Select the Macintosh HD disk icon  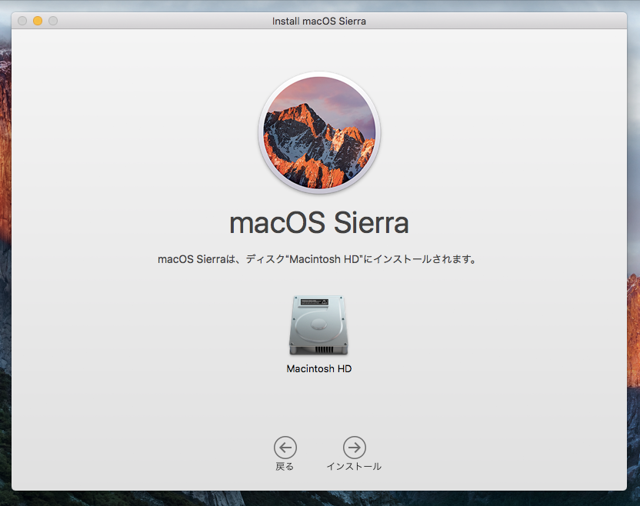point(319,325)
